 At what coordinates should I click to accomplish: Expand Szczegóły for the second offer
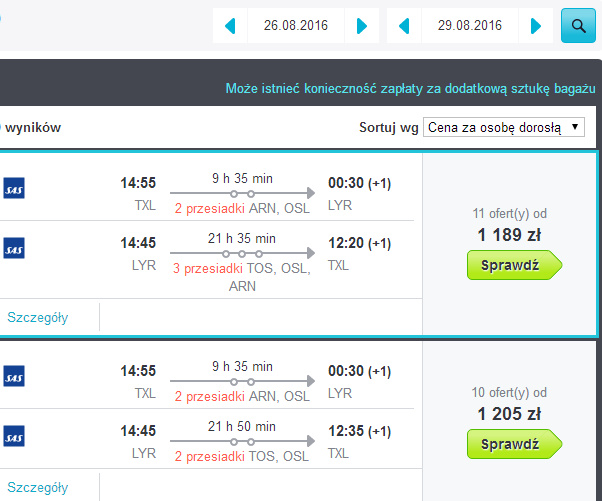(x=38, y=487)
